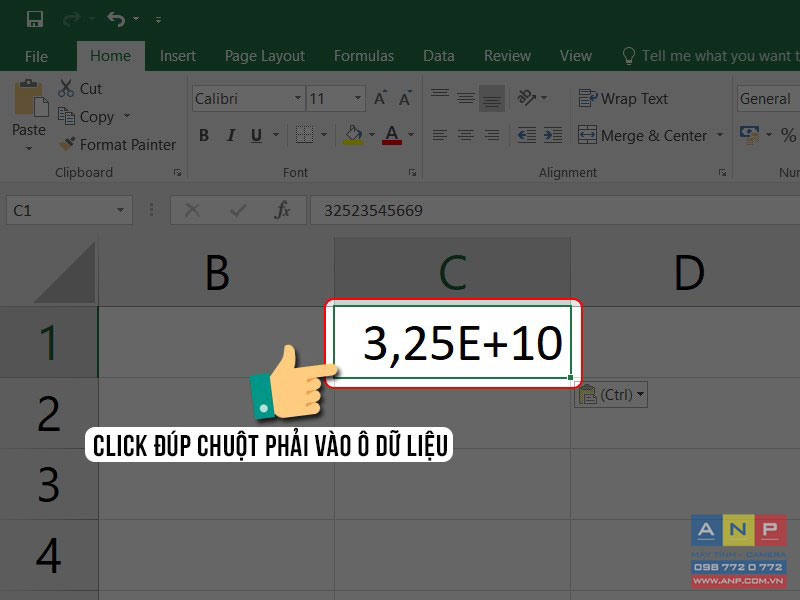Toggle Italic formatting
The image size is (800, 600).
coord(231,135)
